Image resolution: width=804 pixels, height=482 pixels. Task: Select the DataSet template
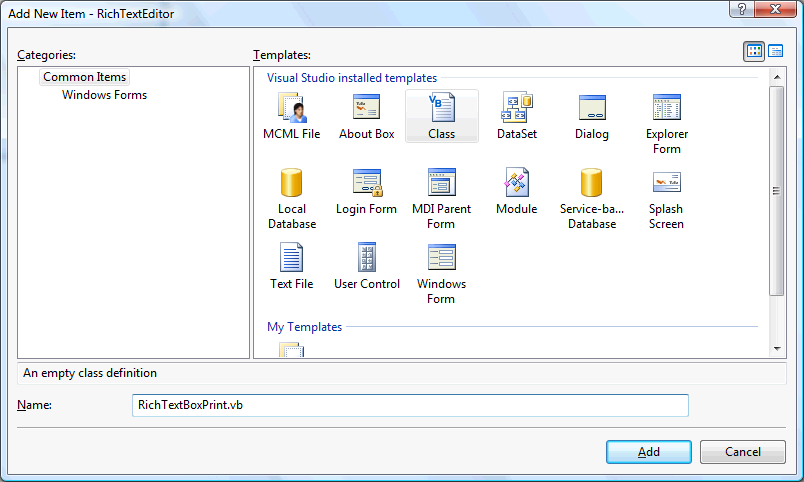click(516, 116)
